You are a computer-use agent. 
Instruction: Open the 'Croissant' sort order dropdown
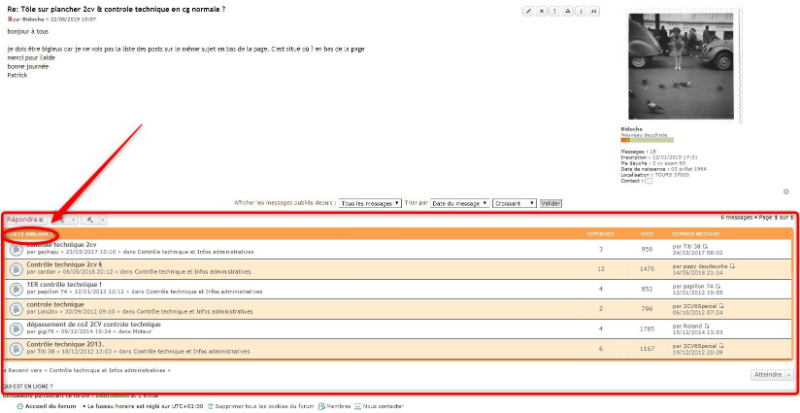click(514, 203)
